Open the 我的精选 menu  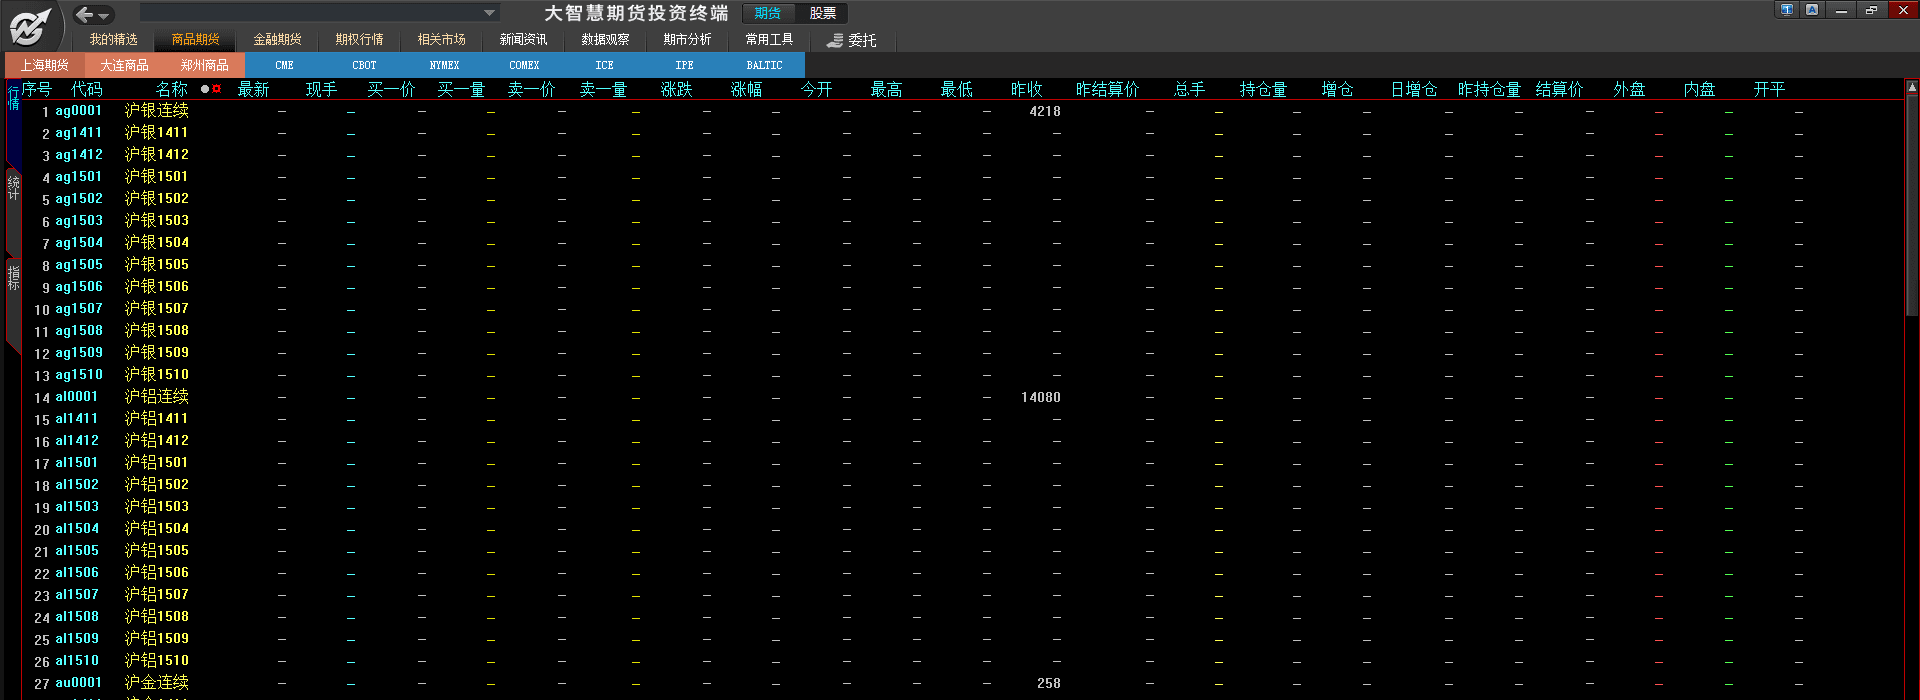[113, 39]
